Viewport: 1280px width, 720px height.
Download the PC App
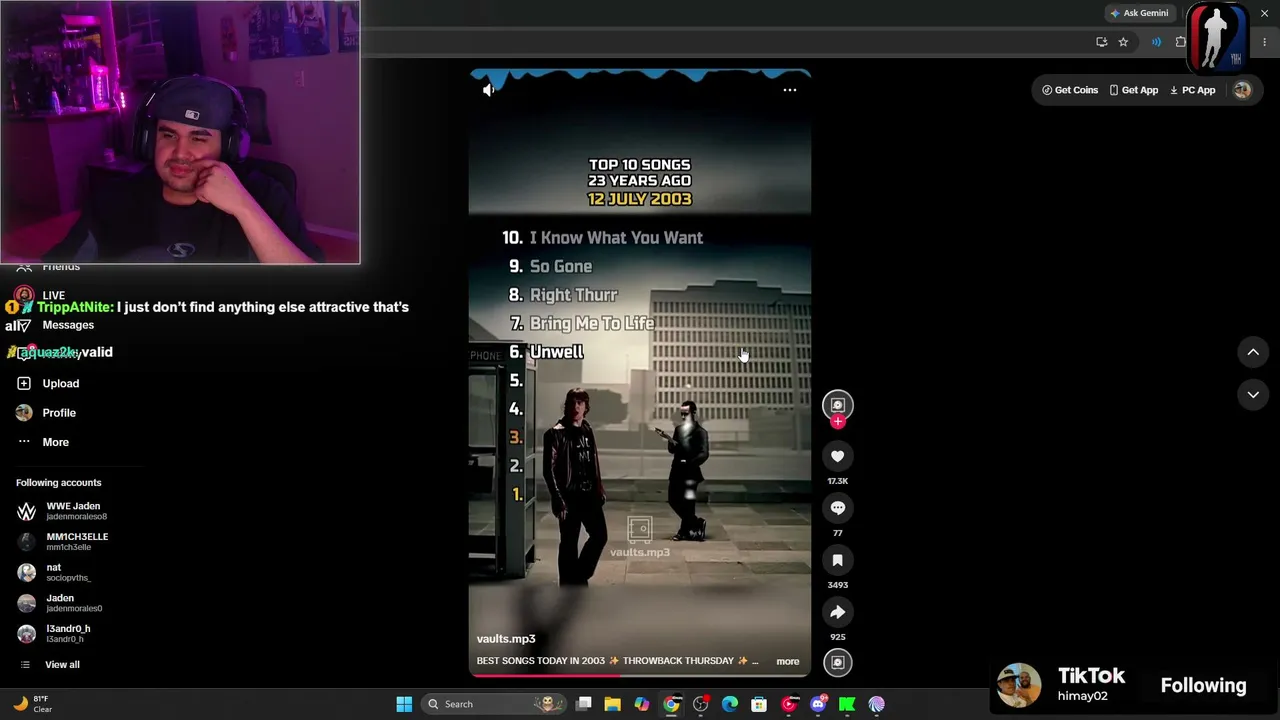[1192, 90]
